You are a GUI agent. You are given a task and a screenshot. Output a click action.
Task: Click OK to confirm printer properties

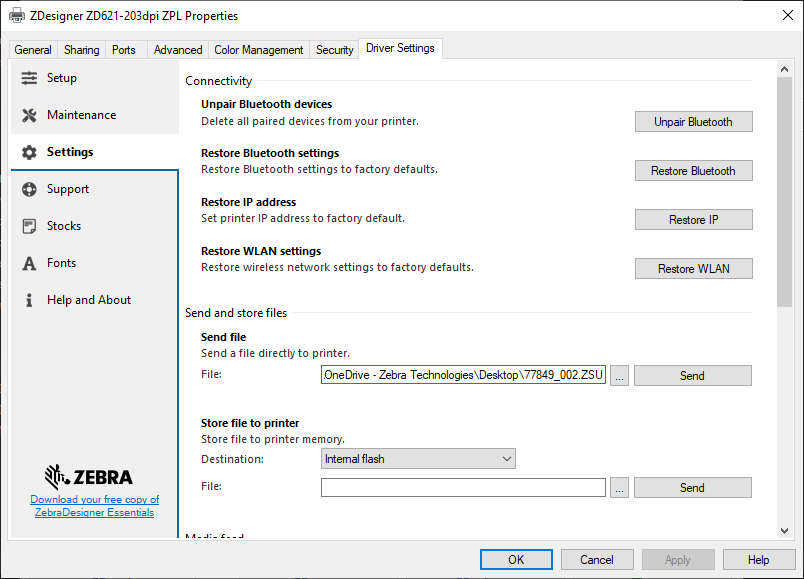point(516,560)
